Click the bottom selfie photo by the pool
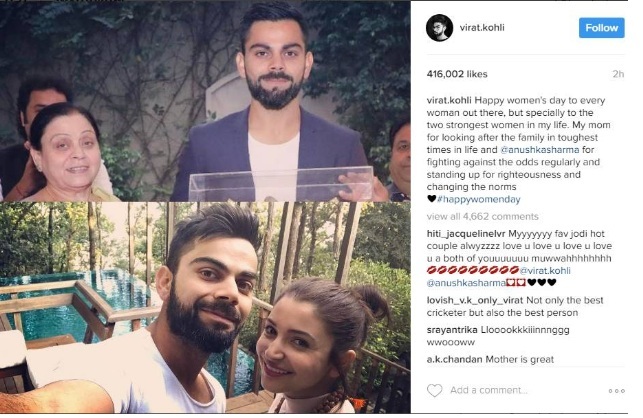The width and height of the screenshot is (643, 418). (x=205, y=307)
